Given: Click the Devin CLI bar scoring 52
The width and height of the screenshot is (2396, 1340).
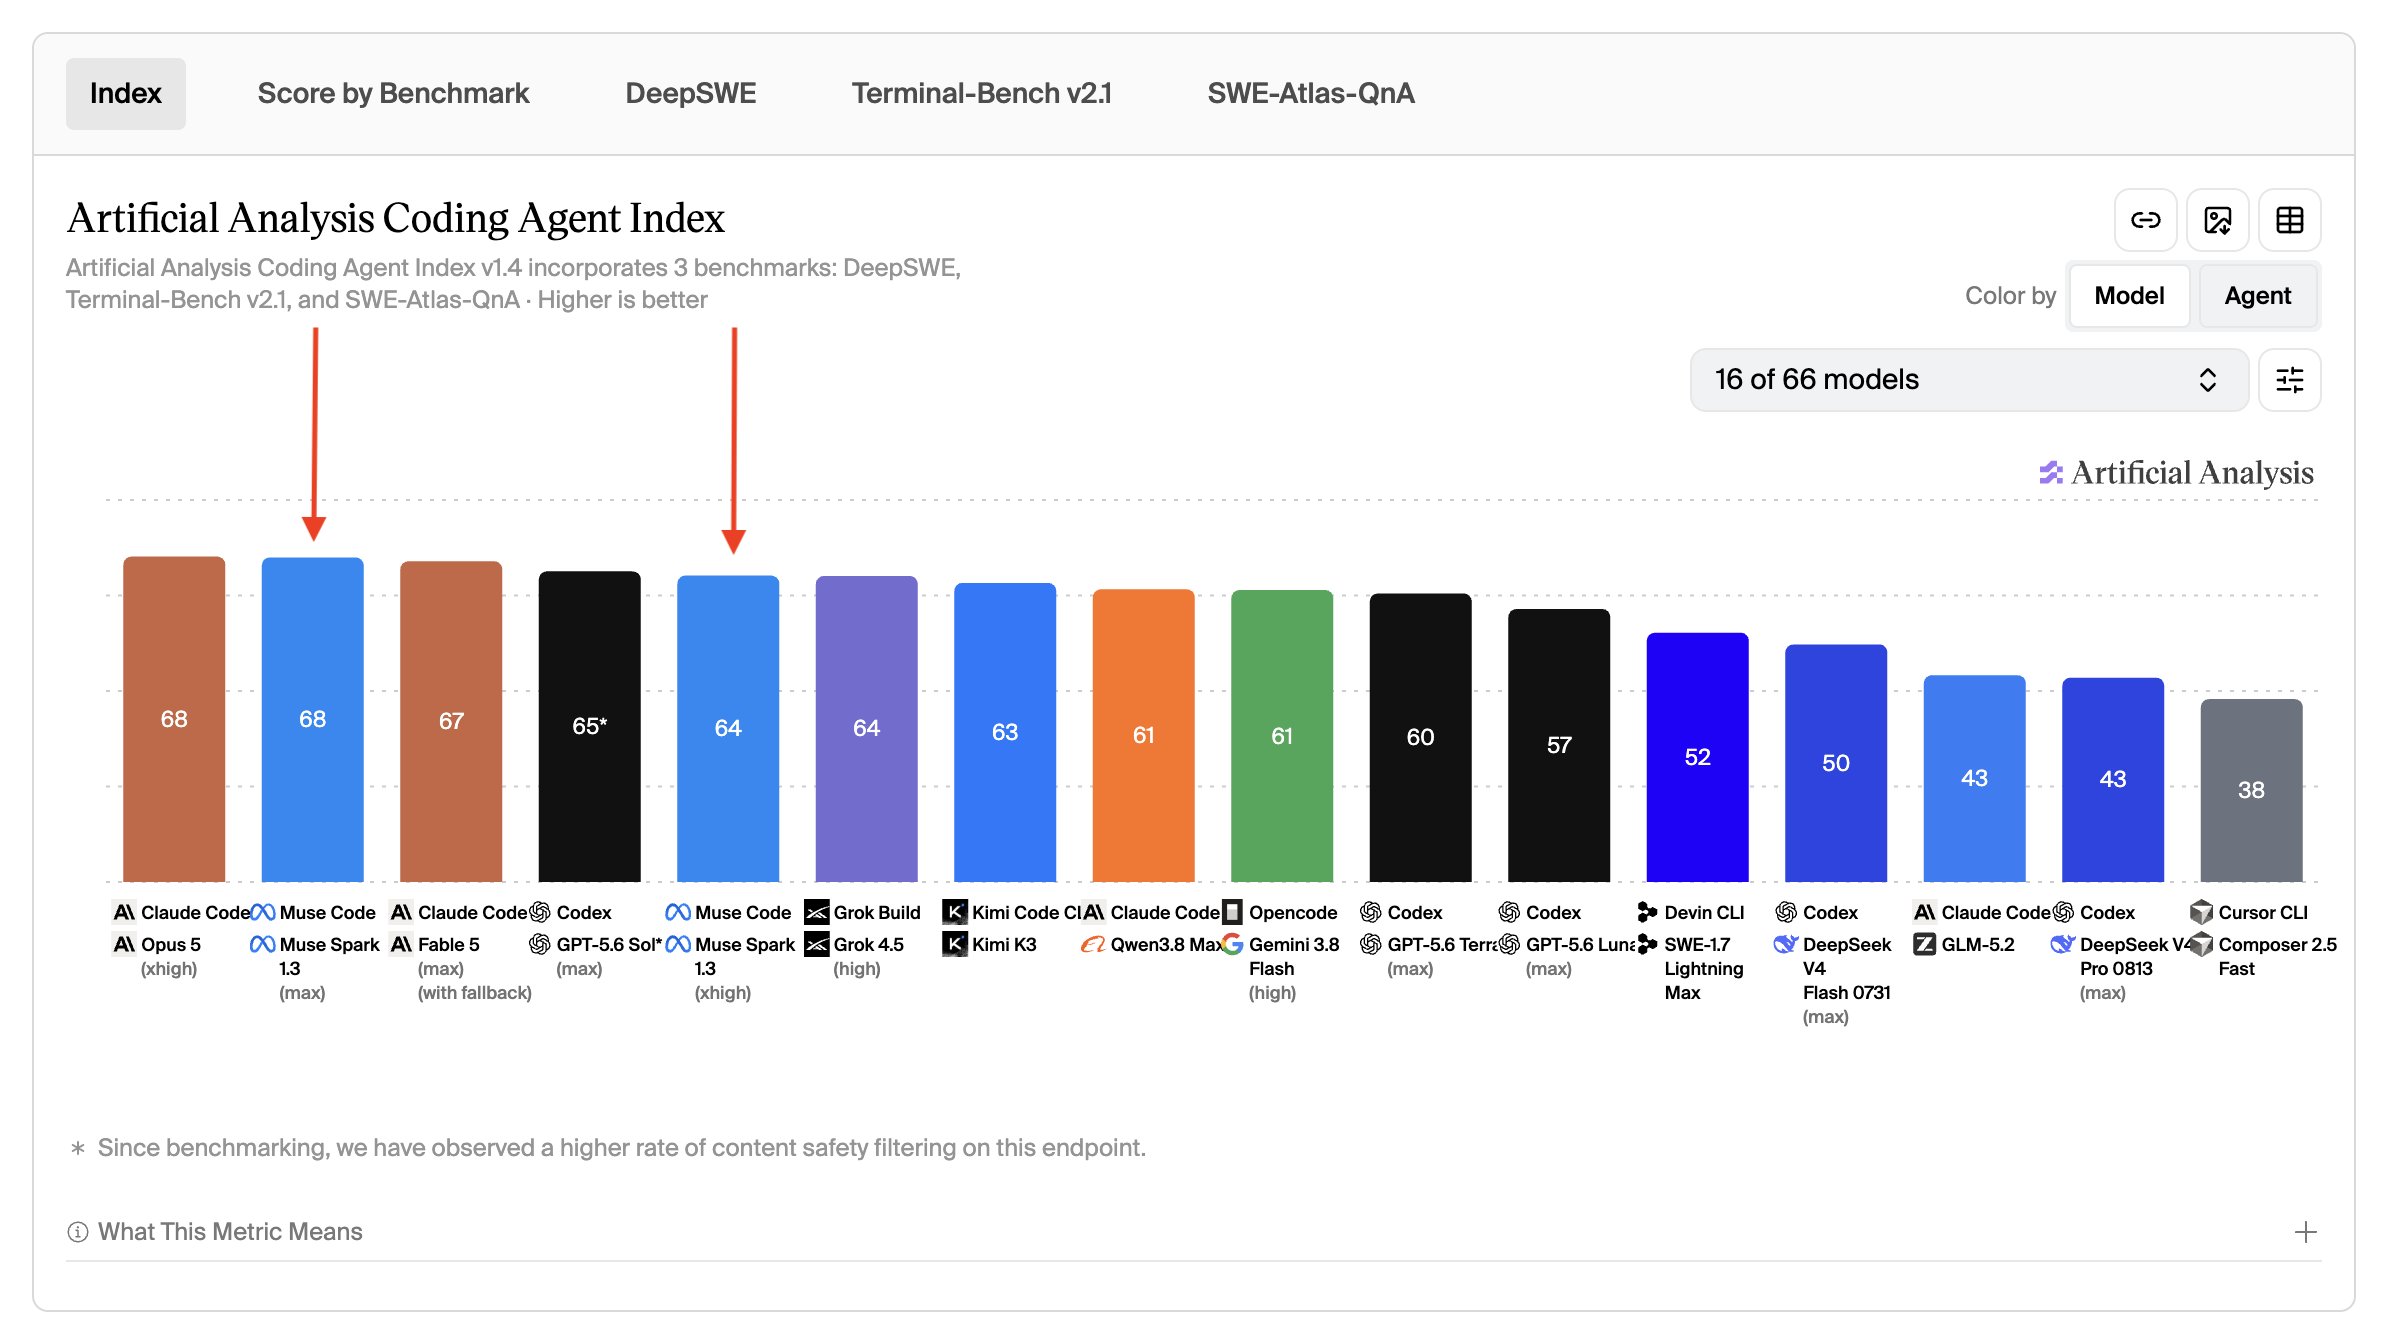Looking at the screenshot, I should tap(1698, 757).
